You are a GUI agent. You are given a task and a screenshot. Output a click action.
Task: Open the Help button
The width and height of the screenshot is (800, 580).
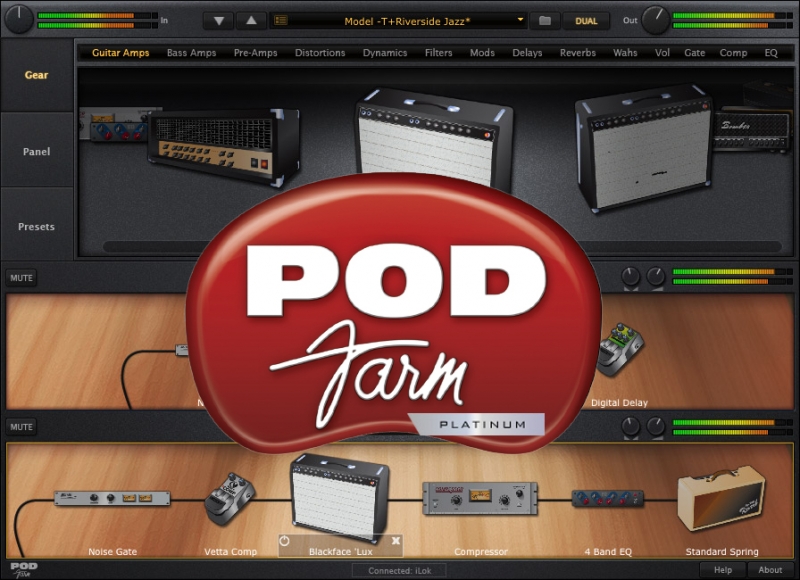click(722, 570)
